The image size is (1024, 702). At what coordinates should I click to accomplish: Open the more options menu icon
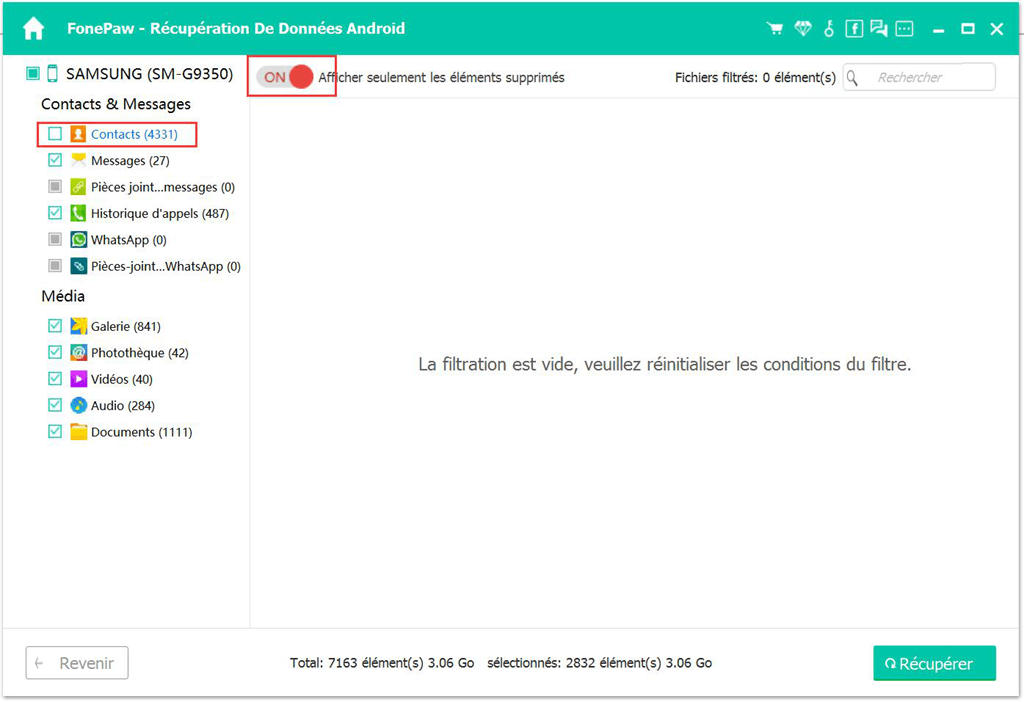click(904, 29)
